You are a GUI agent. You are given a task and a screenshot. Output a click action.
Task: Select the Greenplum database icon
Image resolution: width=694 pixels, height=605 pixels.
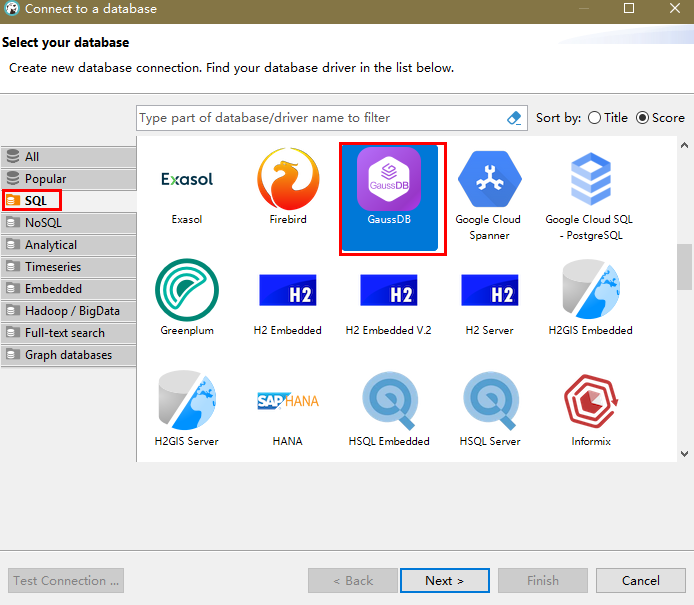pyautogui.click(x=187, y=296)
